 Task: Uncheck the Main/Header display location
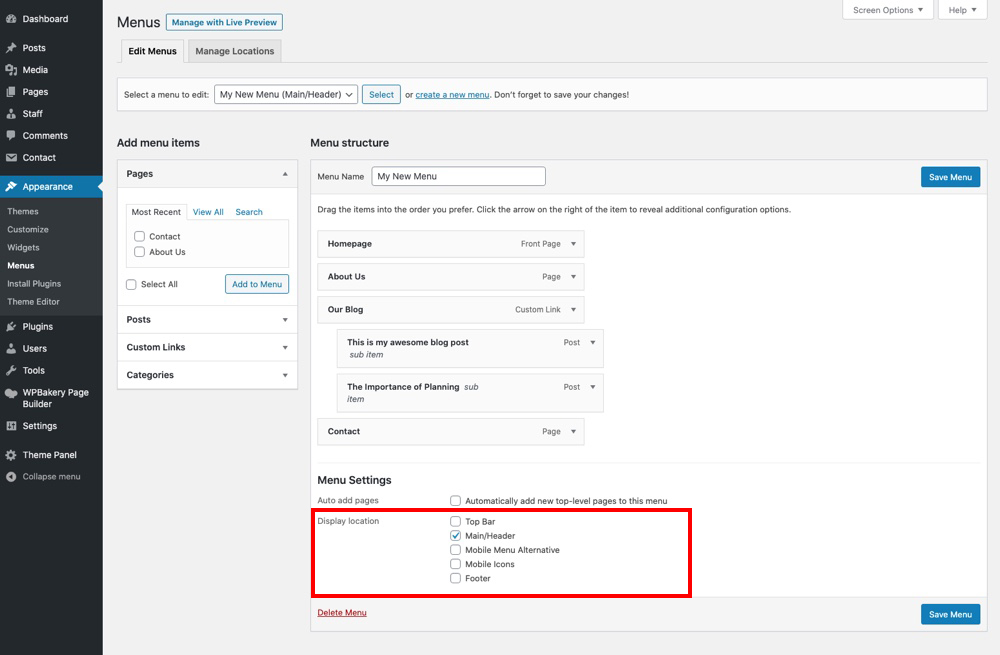(455, 536)
